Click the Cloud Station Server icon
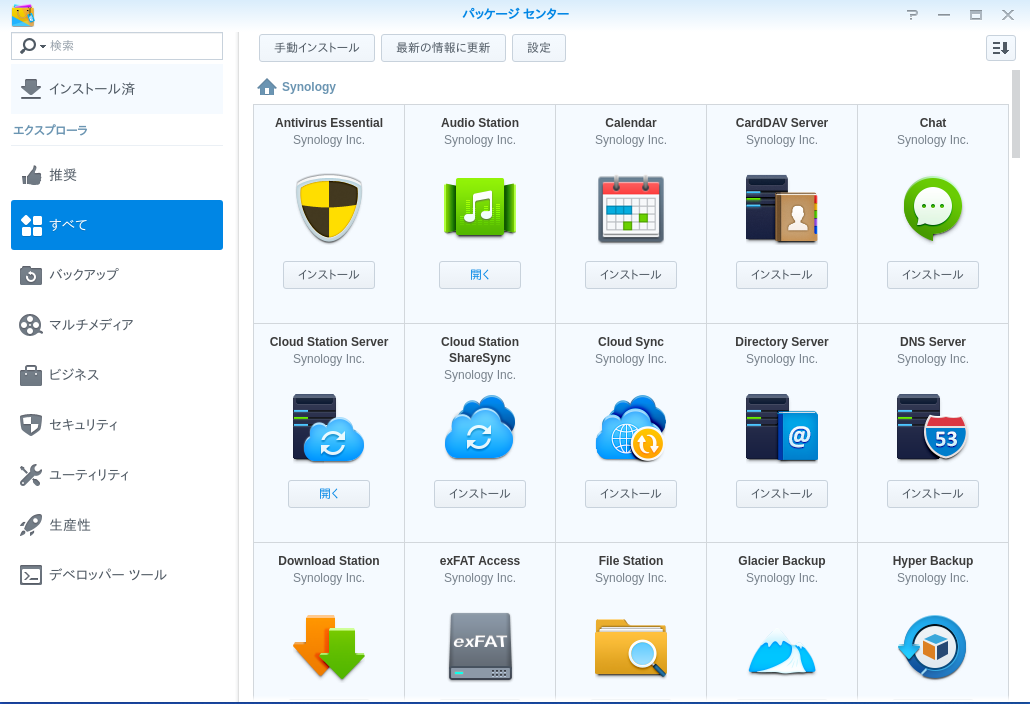The width and height of the screenshot is (1030, 704). 328,428
